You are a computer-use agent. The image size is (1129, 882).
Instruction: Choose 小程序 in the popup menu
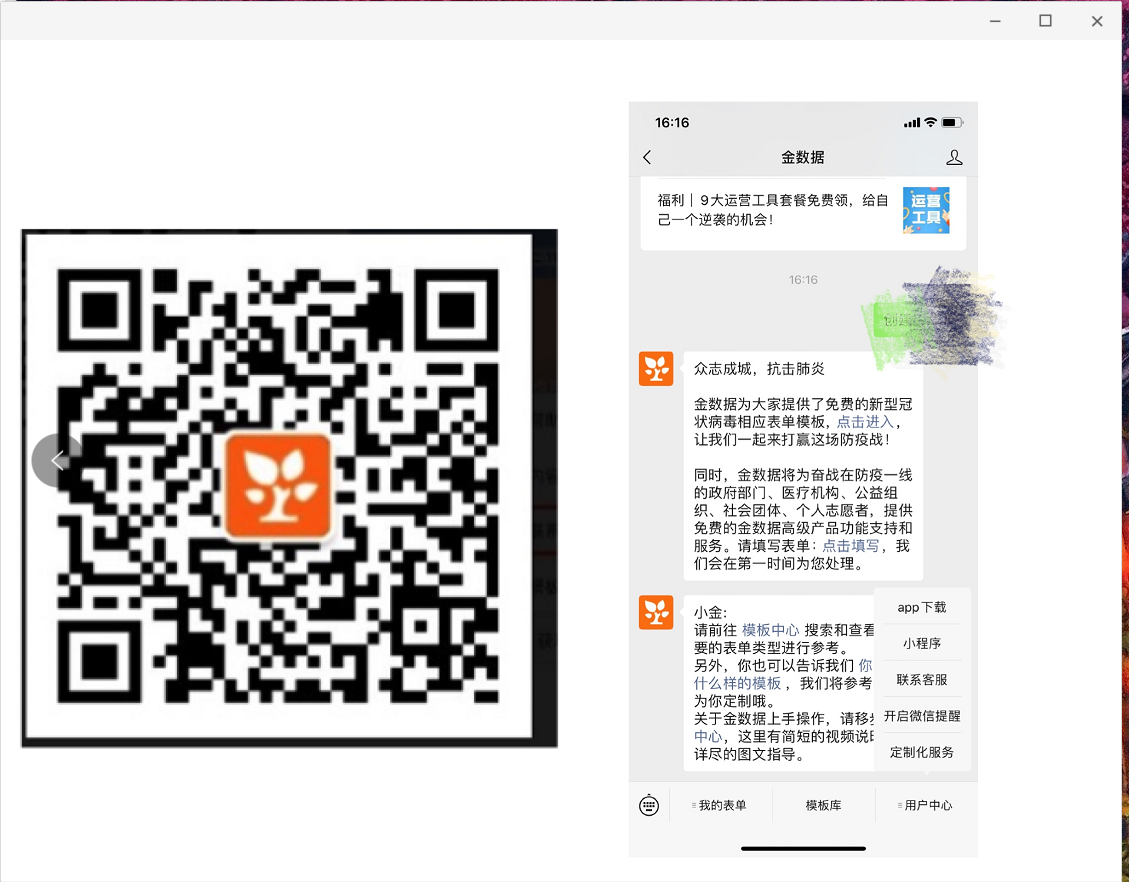click(921, 643)
